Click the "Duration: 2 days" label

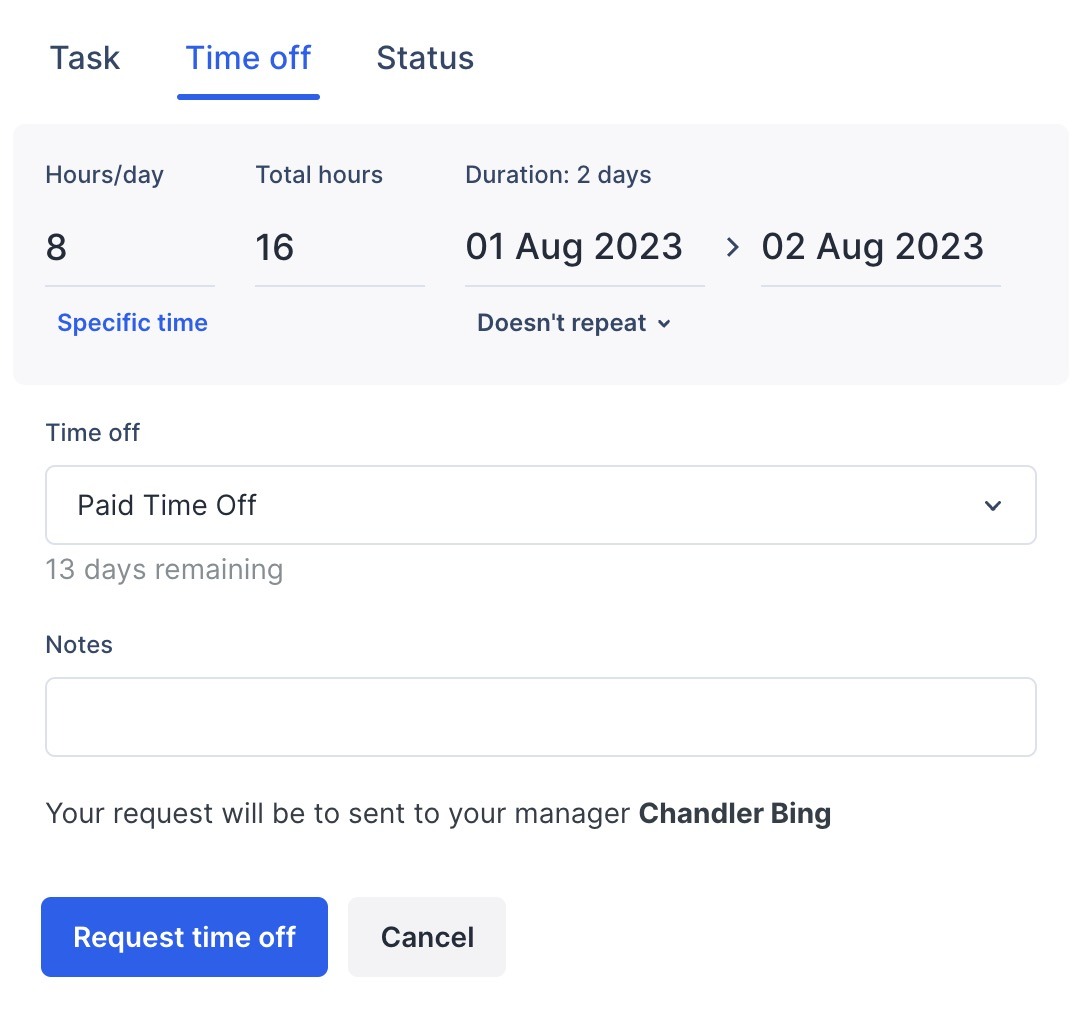coord(558,174)
